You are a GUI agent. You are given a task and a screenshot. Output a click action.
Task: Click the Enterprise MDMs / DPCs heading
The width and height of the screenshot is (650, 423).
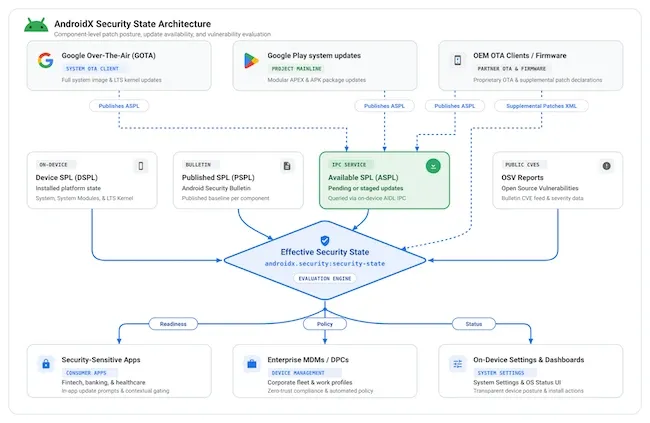[308, 360]
